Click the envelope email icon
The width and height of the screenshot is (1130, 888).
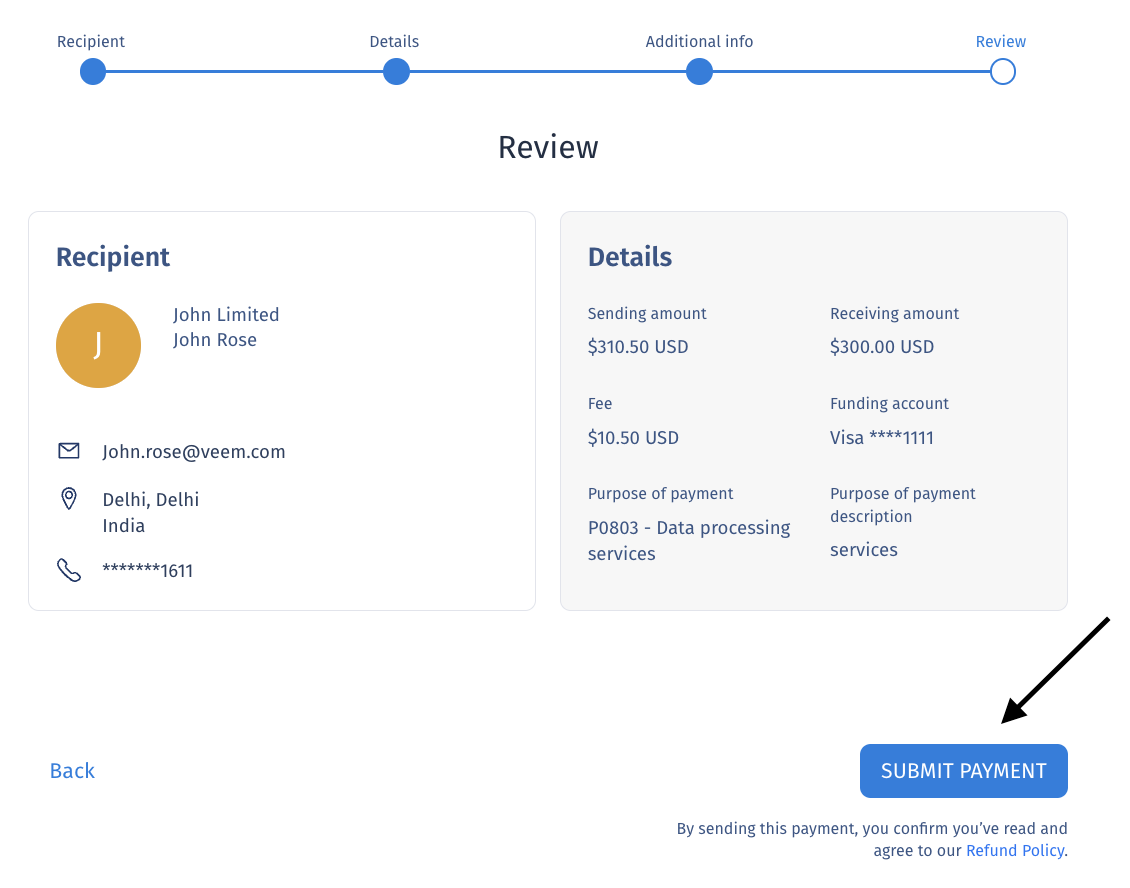pos(69,451)
